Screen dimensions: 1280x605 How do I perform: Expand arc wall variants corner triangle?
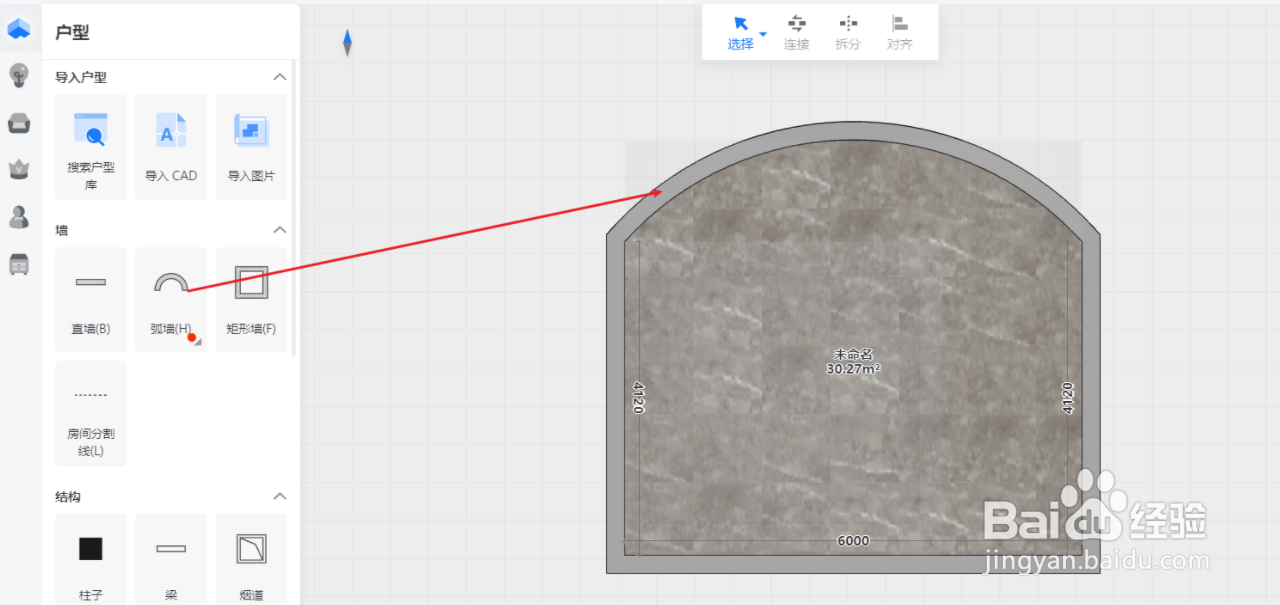click(198, 342)
